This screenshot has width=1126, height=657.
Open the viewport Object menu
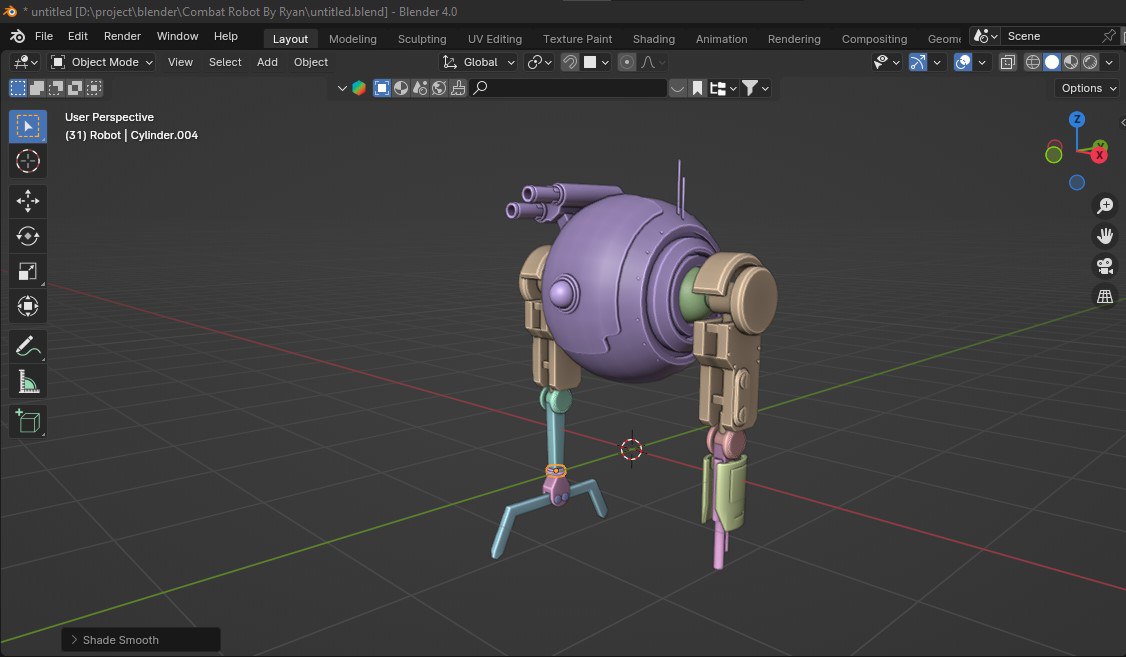coord(311,62)
